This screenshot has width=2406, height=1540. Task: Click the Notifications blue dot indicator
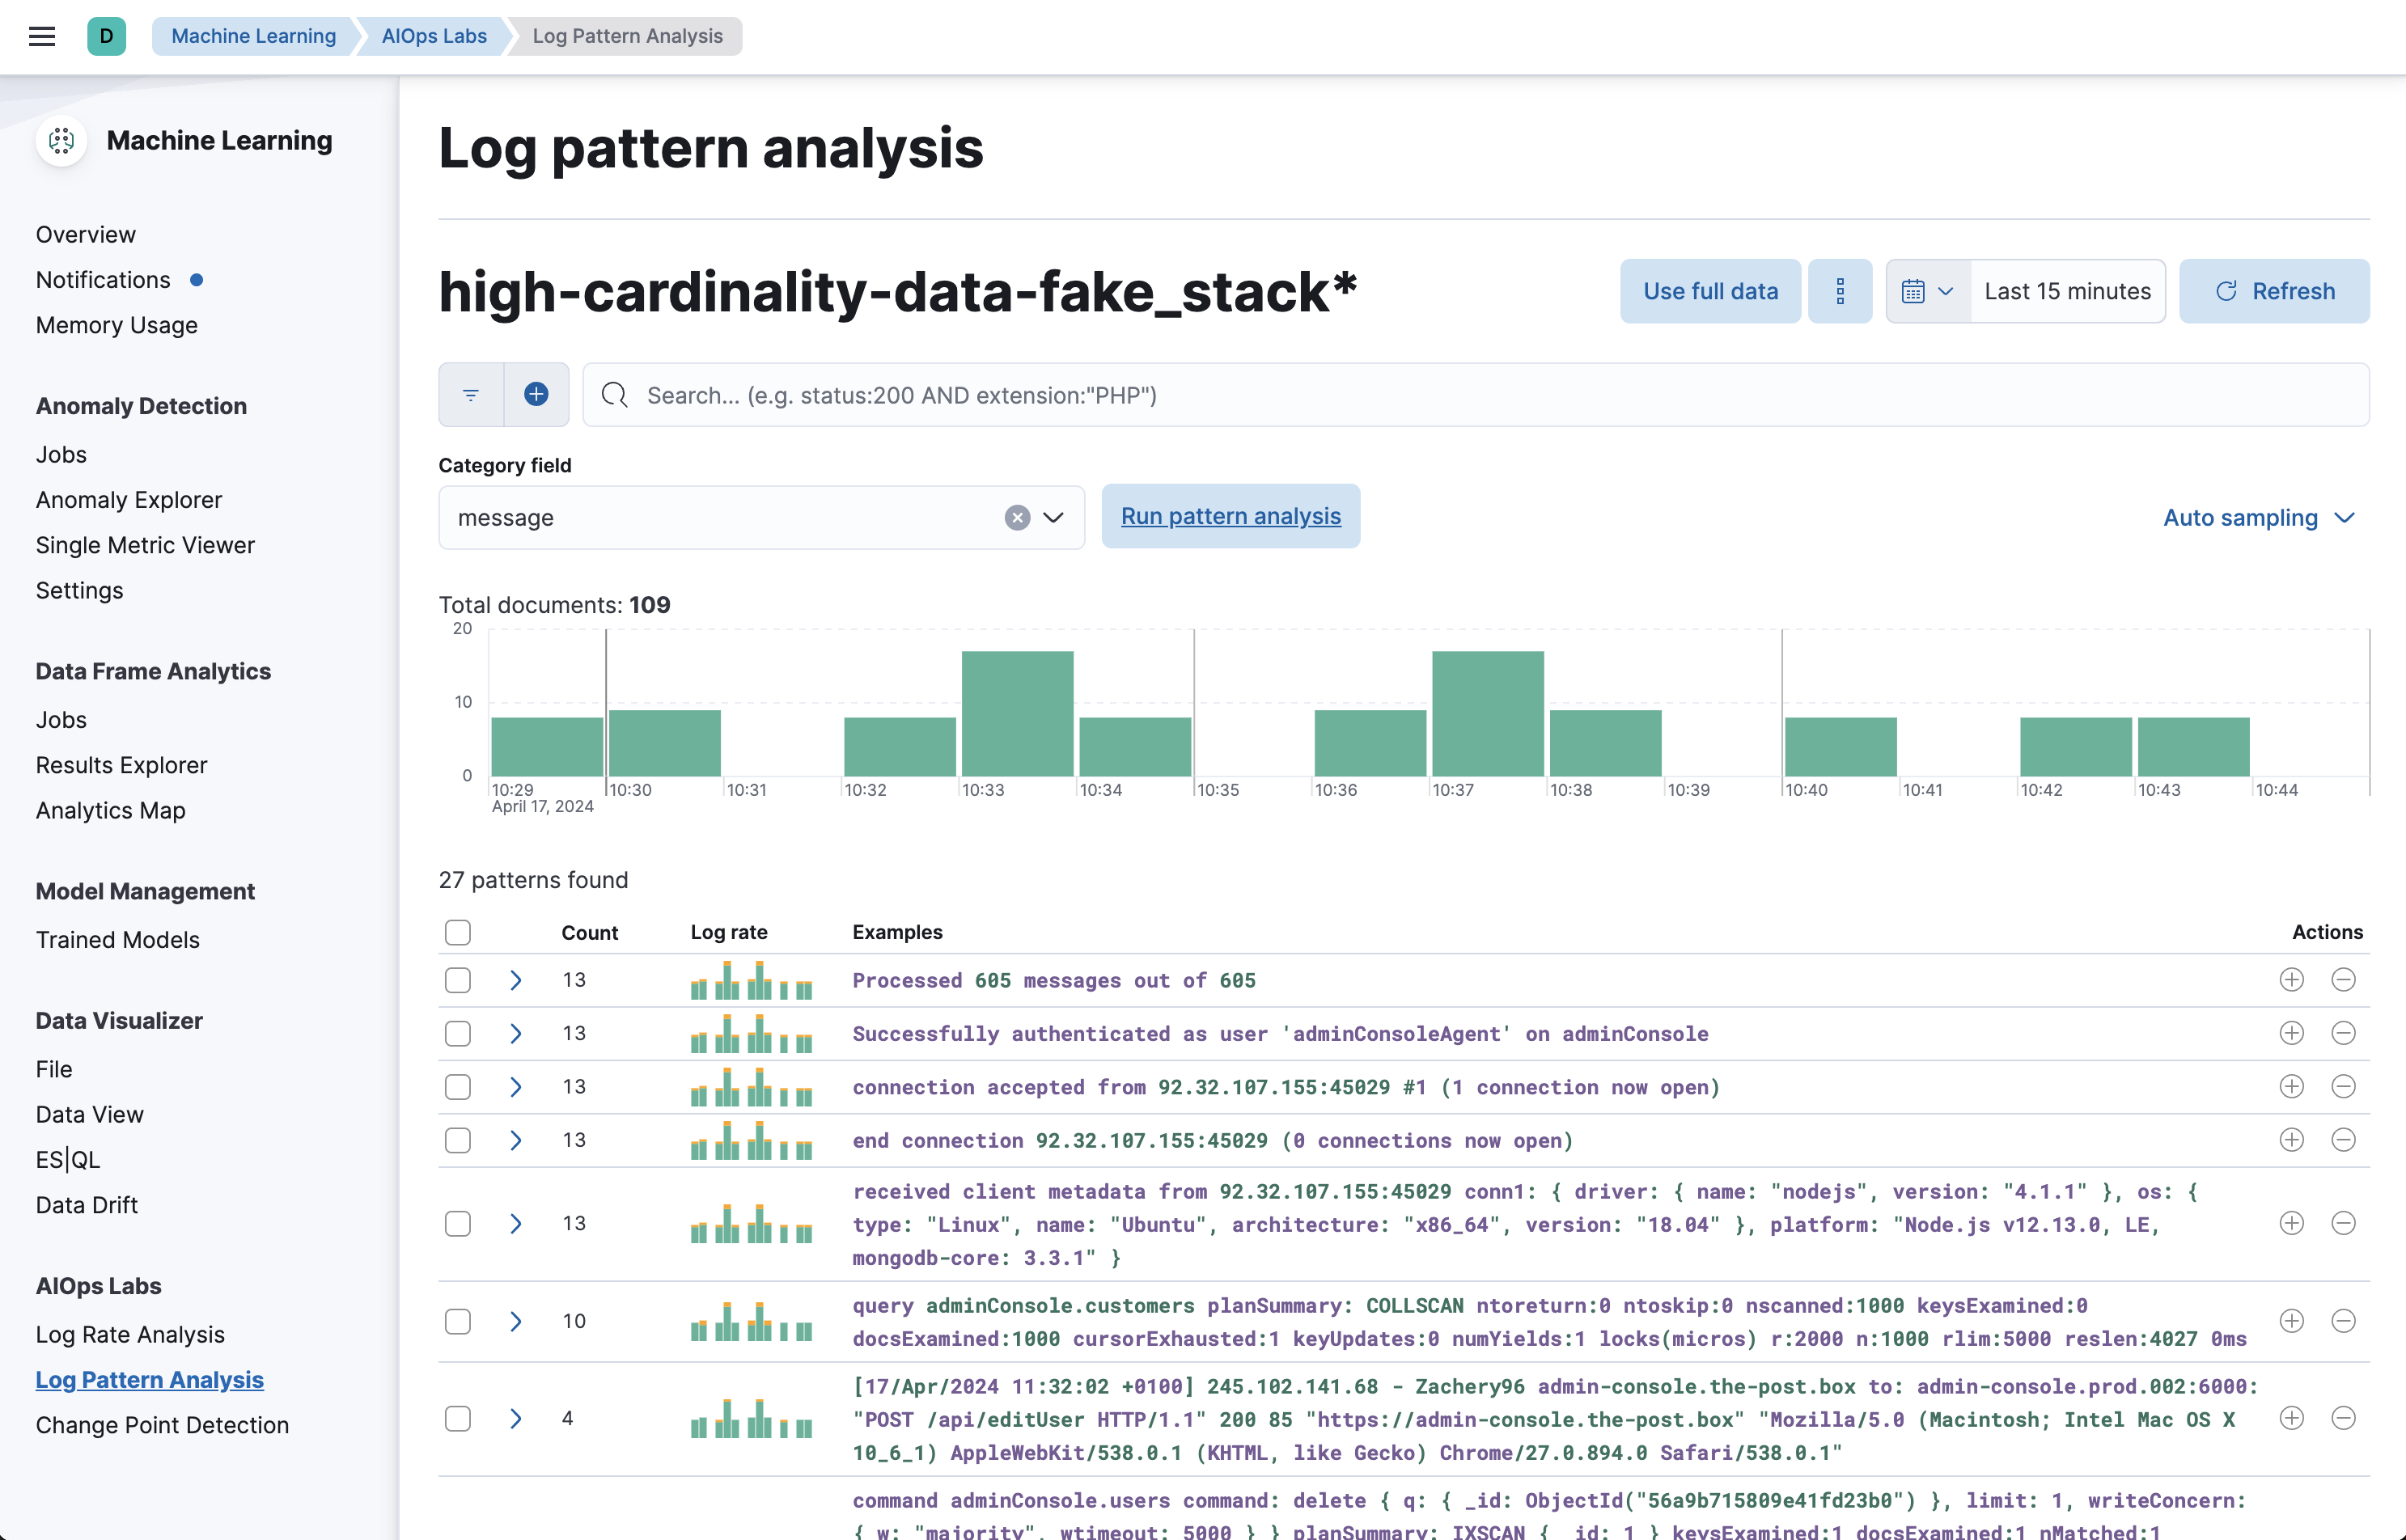pyautogui.click(x=197, y=280)
